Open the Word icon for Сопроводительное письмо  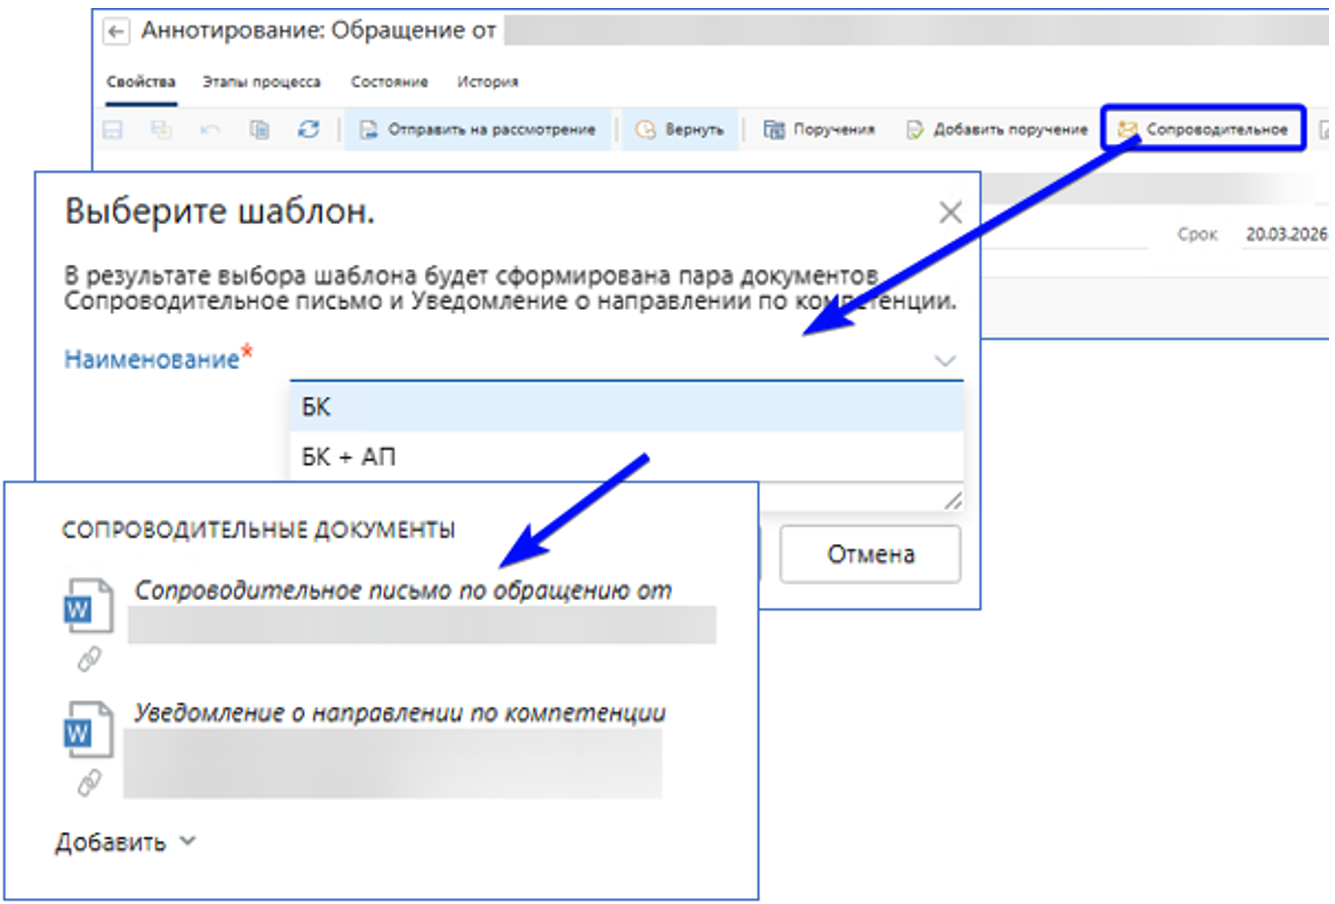(x=87, y=606)
